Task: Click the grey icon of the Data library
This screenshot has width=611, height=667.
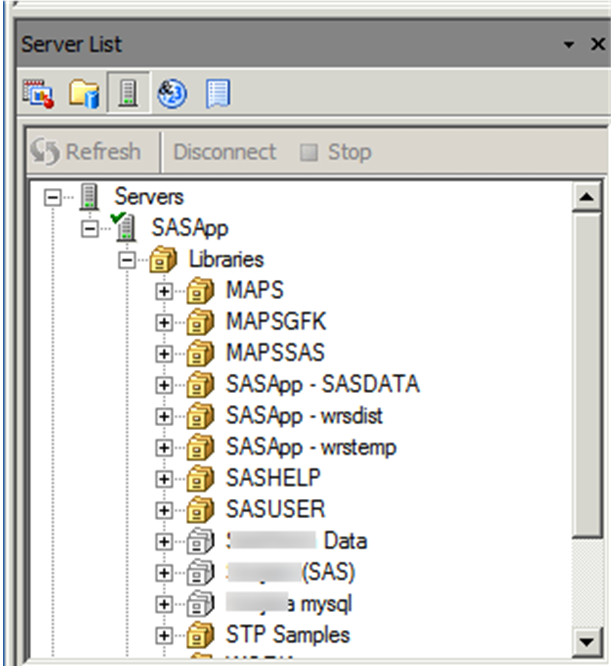Action: (x=200, y=541)
